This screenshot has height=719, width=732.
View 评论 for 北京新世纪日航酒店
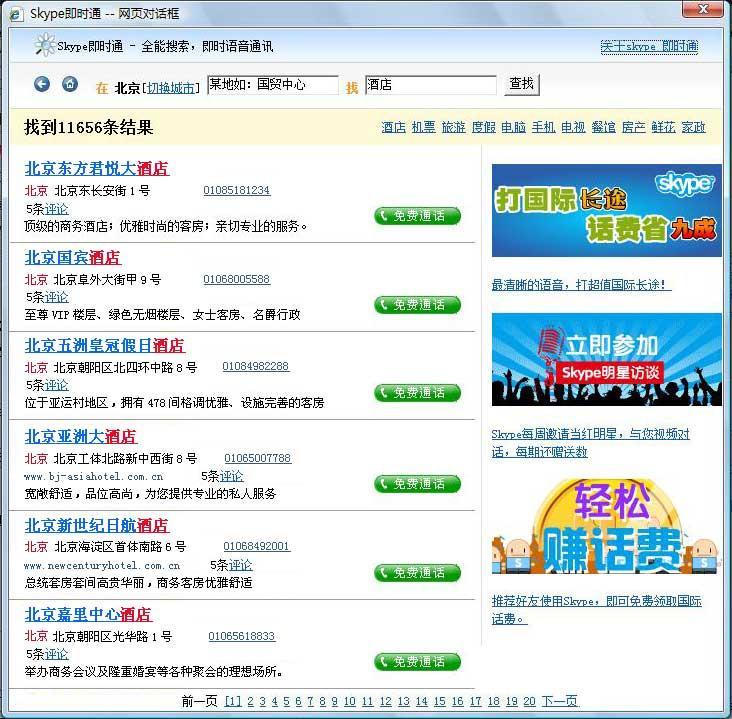[240, 565]
